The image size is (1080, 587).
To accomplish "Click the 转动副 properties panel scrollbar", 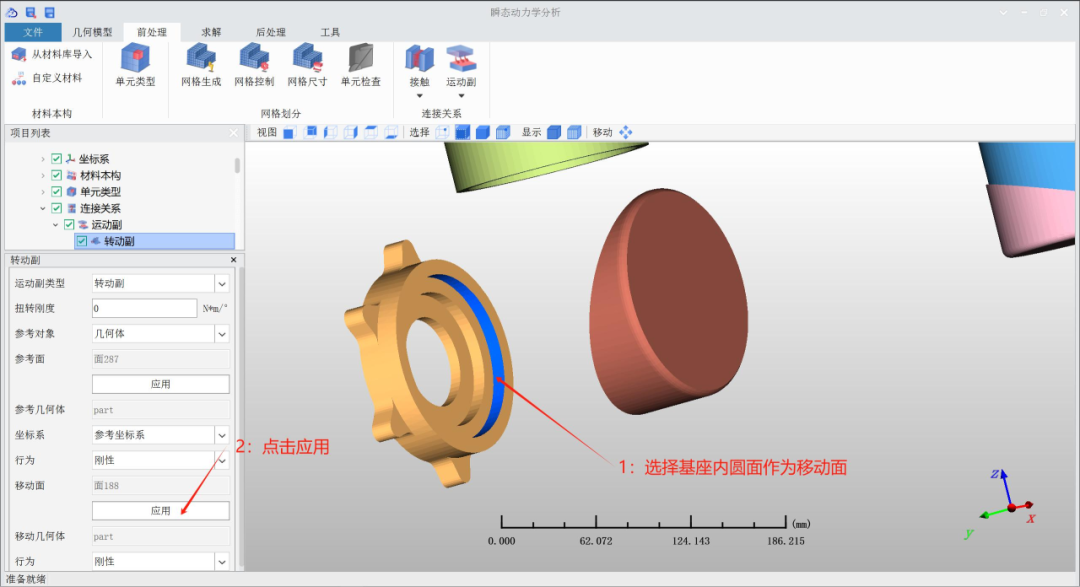I will 241,417.
